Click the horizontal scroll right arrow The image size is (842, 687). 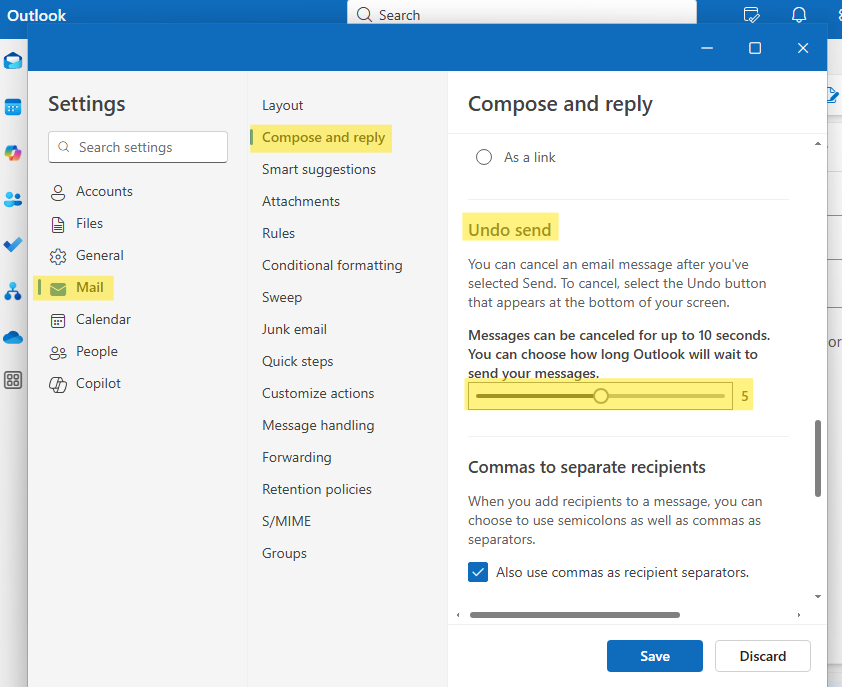[x=799, y=614]
